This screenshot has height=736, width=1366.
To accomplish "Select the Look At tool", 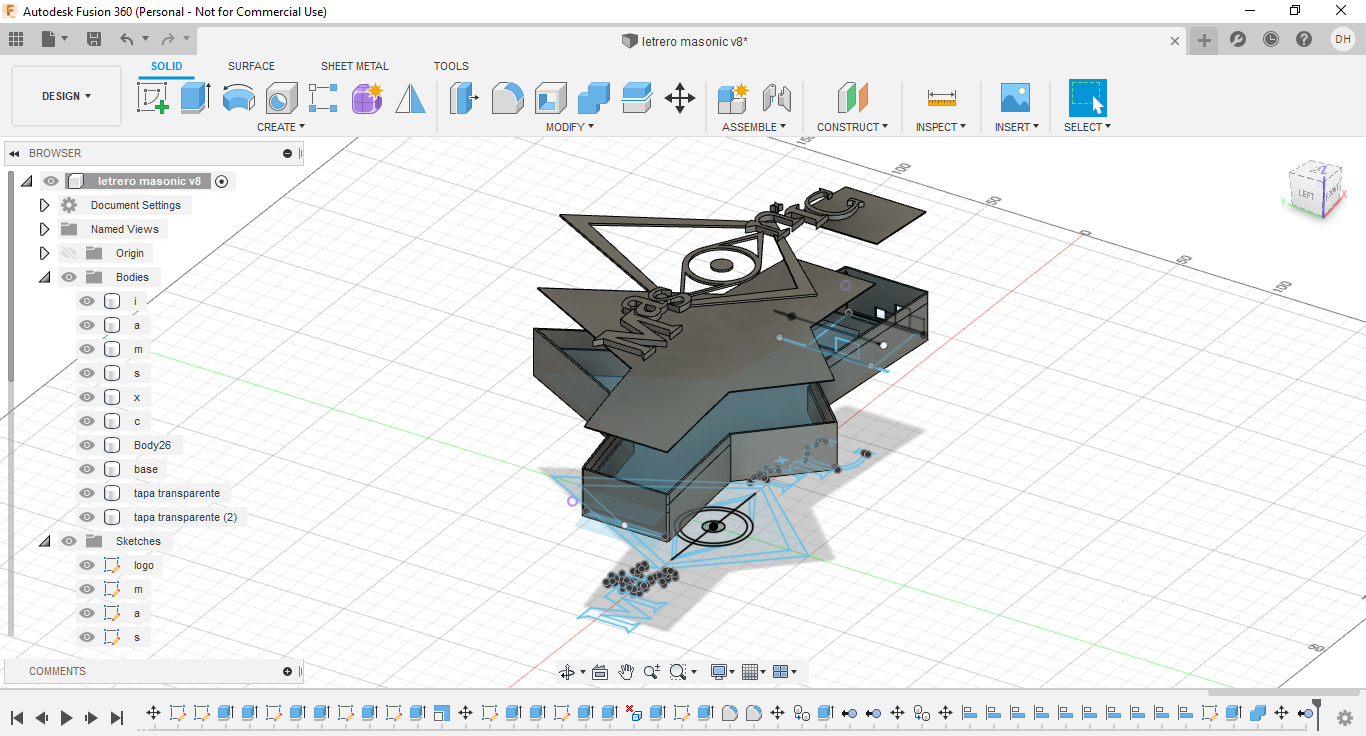I will (x=600, y=672).
